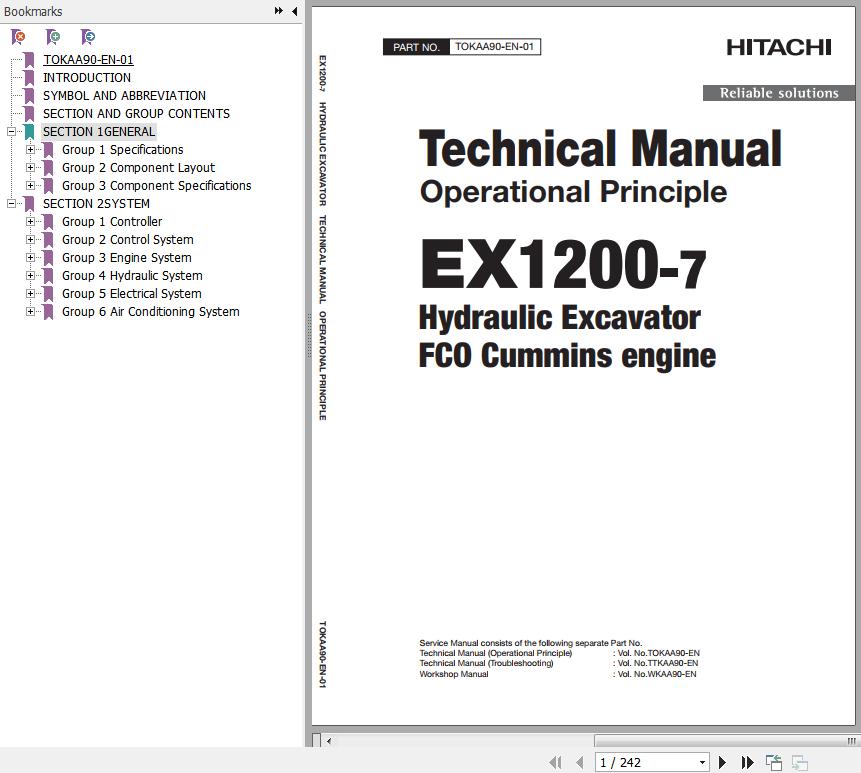Open Group 1 Controller bookmark
Viewport: 861px width, 773px height.
112,222
